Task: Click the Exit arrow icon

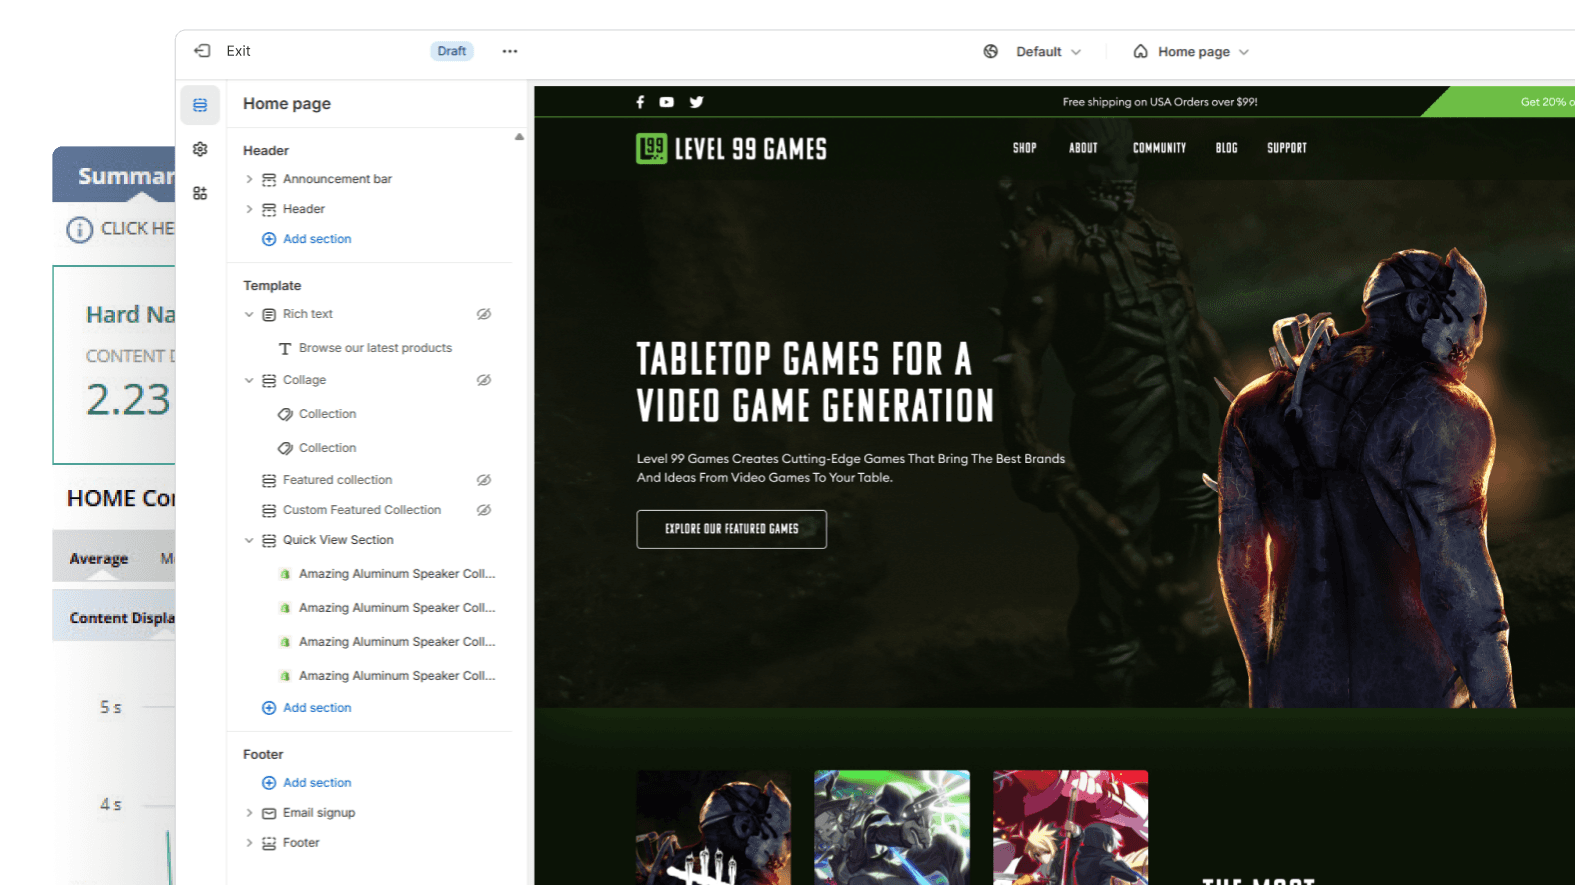Action: point(202,51)
